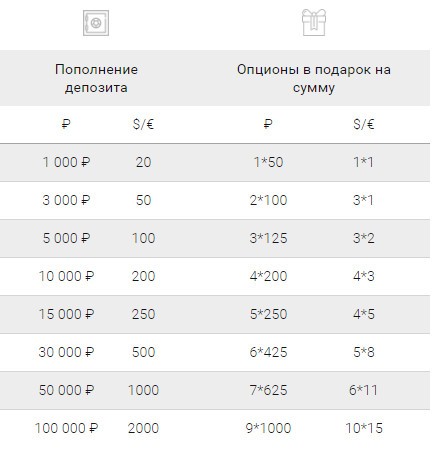
Task: Click the ruble symbol under options column
Action: point(268,124)
